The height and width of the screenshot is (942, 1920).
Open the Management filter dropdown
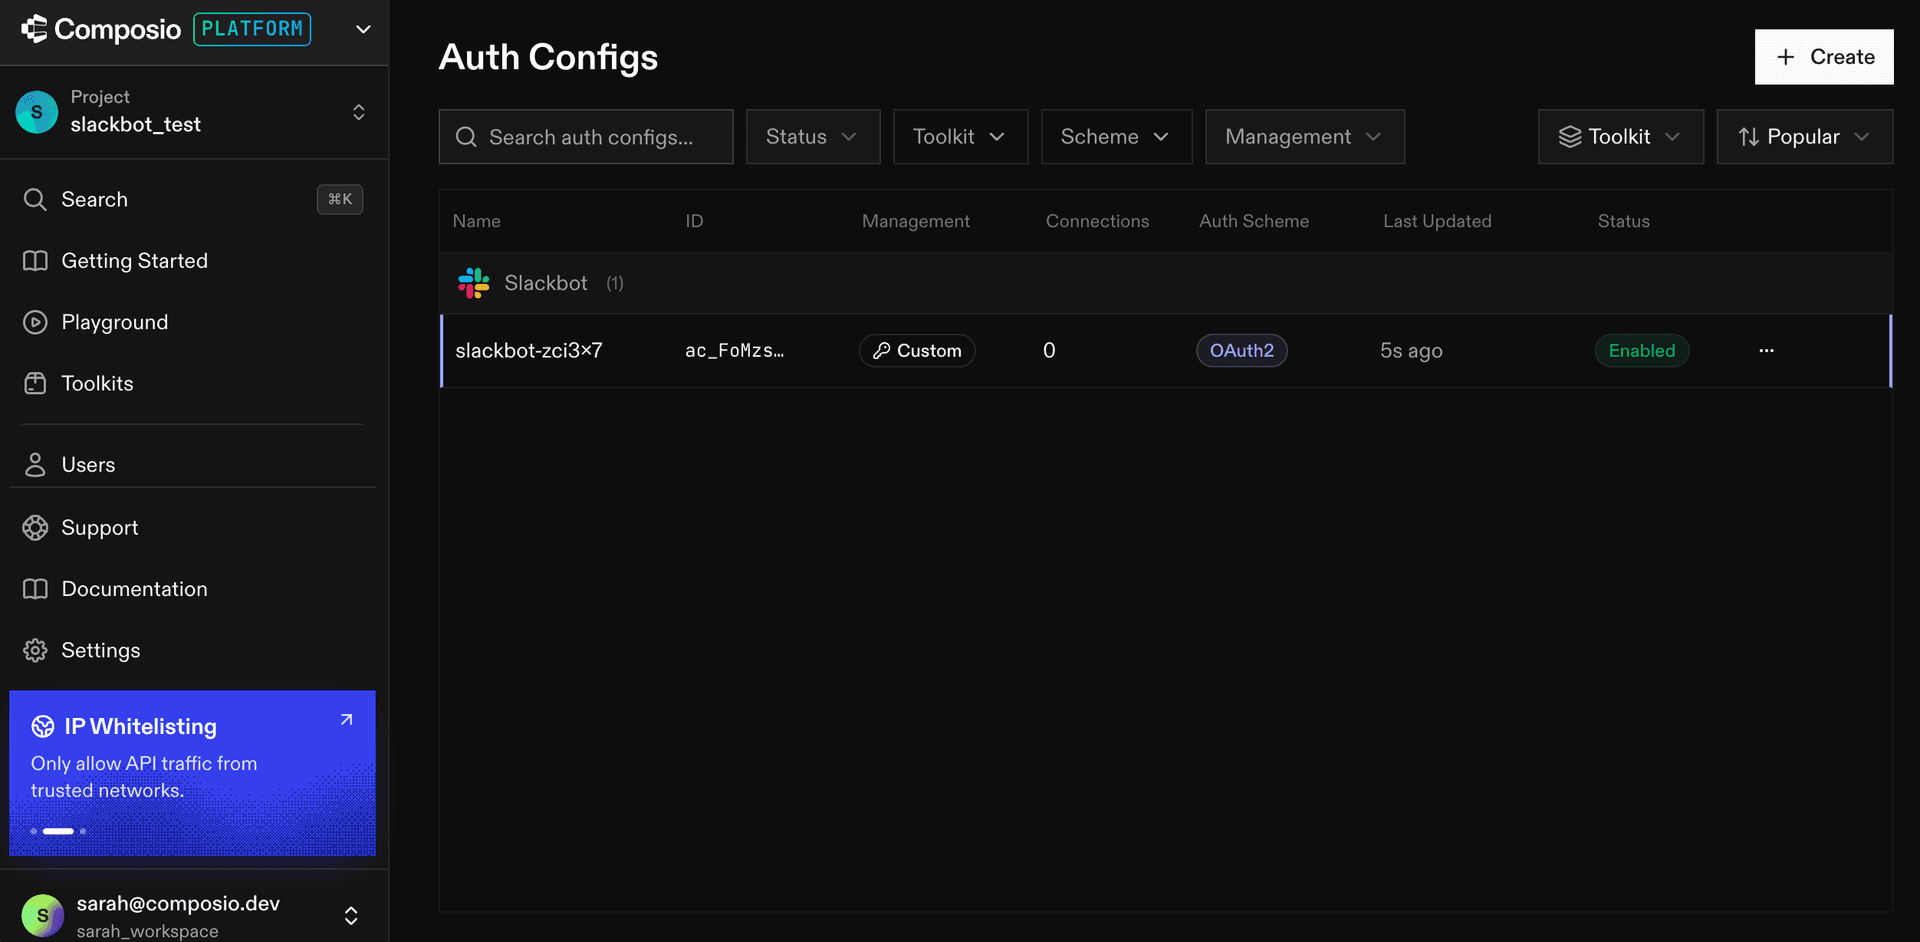coord(1305,137)
